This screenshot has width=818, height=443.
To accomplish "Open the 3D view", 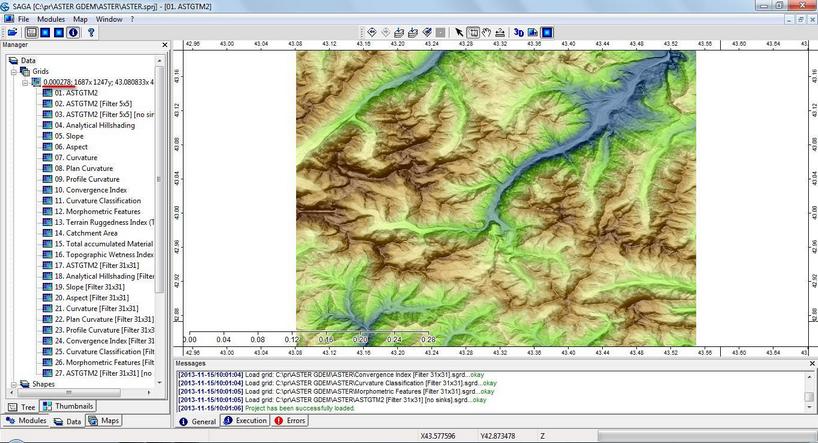I will (519, 32).
